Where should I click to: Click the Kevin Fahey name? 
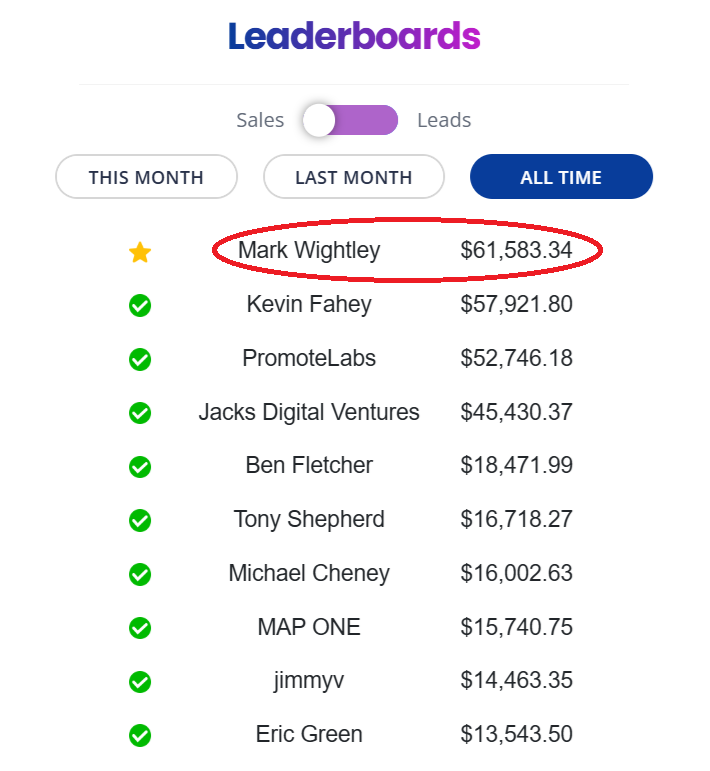(x=309, y=304)
